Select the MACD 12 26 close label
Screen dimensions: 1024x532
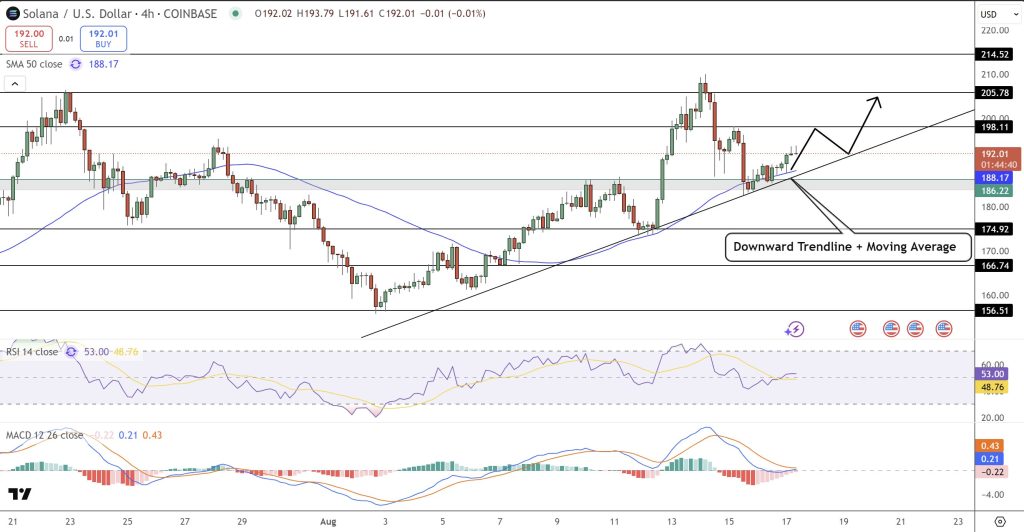pos(44,435)
